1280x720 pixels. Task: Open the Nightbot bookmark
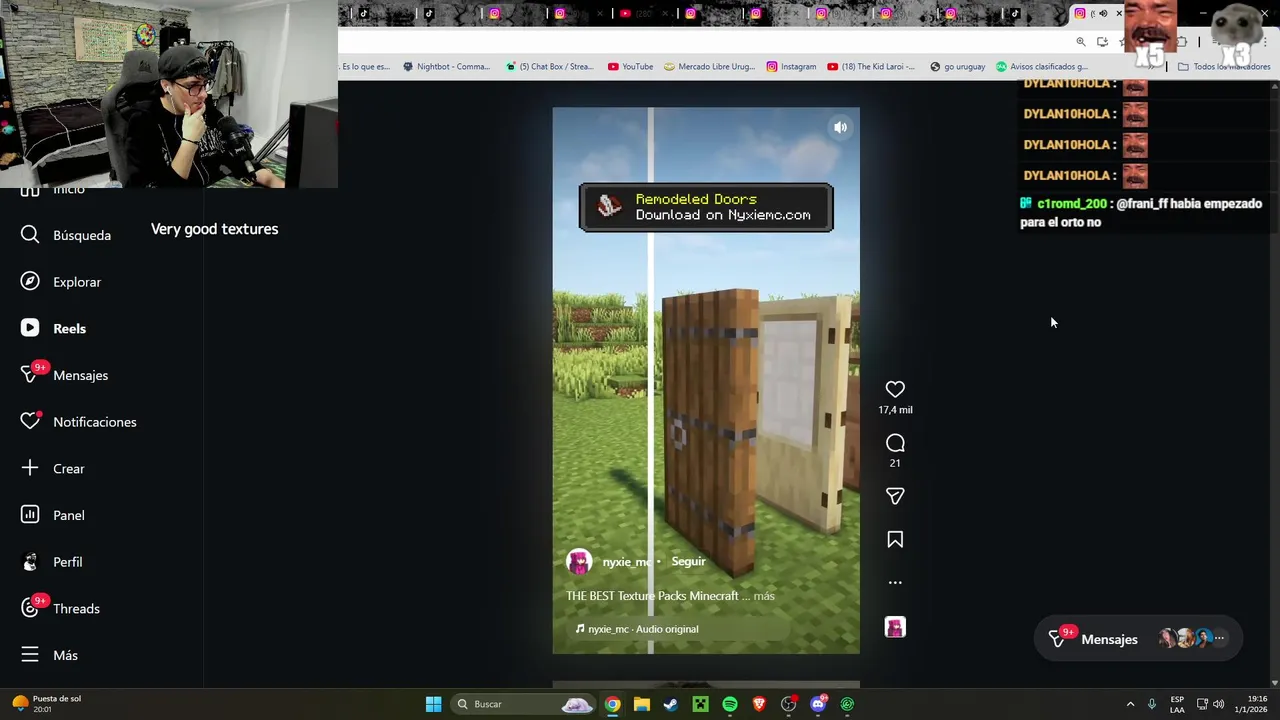[x=446, y=67]
